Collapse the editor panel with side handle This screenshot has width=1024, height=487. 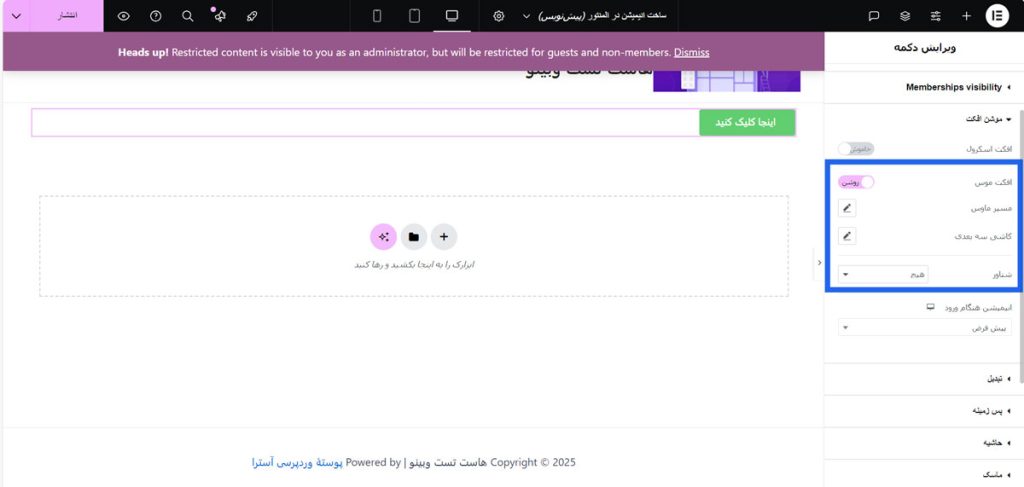click(x=819, y=262)
